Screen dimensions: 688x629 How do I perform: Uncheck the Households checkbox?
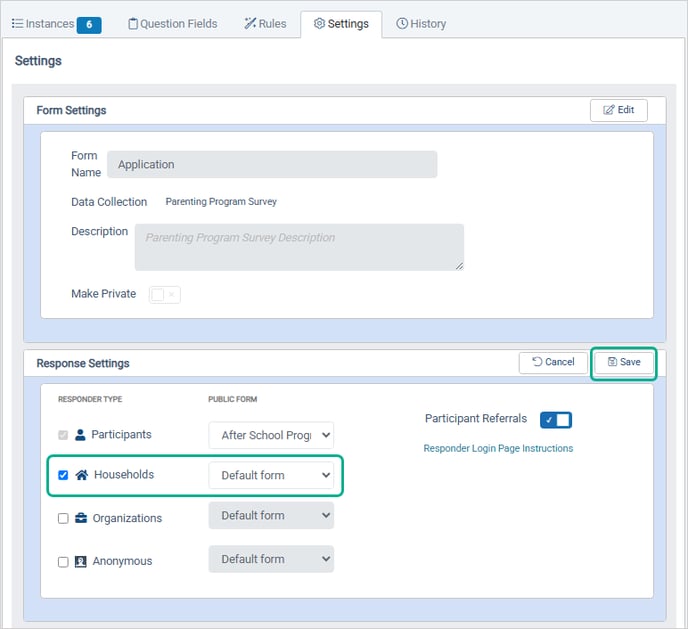coord(63,475)
